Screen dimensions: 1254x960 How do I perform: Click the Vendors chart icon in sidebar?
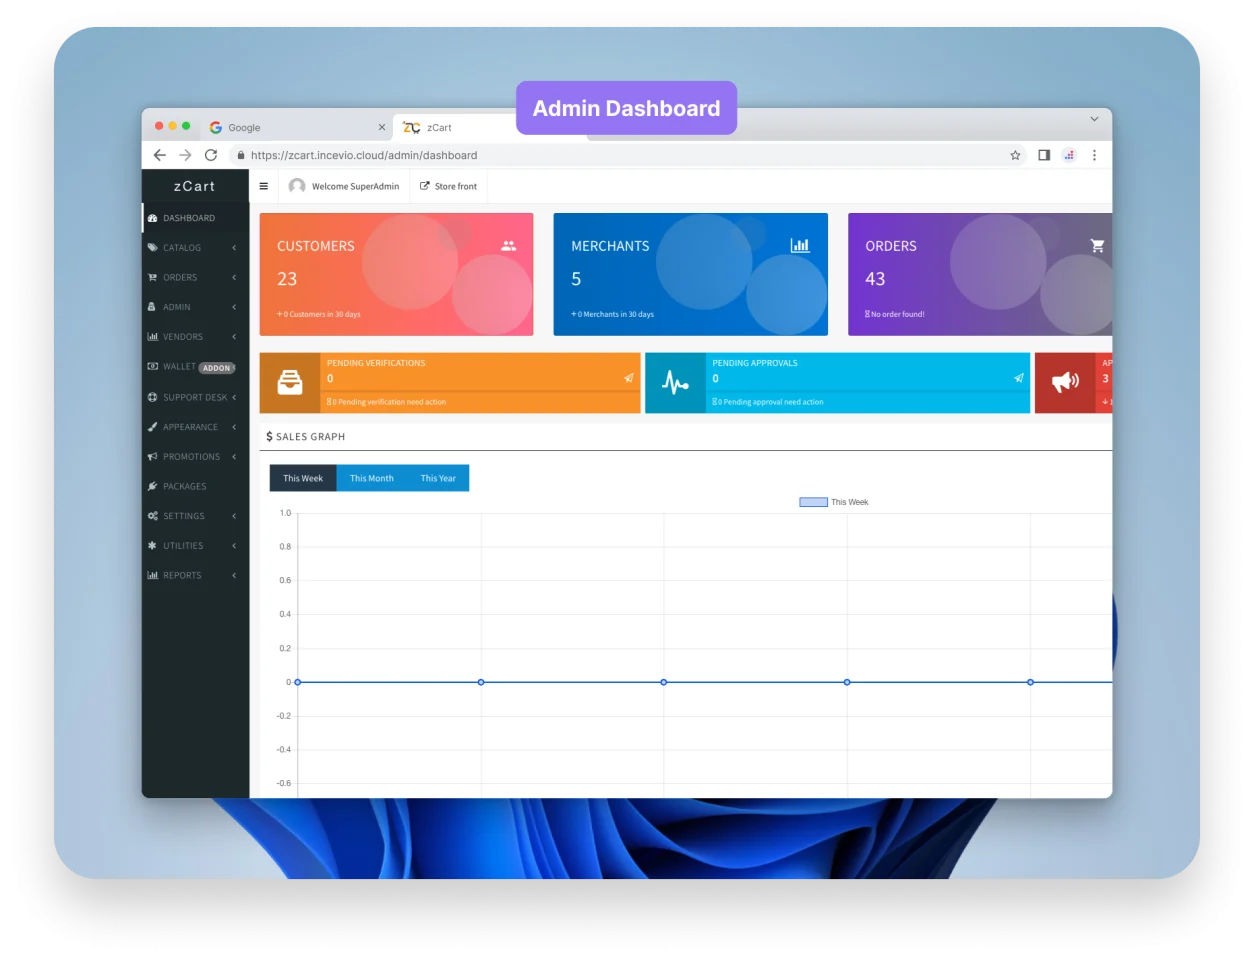(152, 337)
